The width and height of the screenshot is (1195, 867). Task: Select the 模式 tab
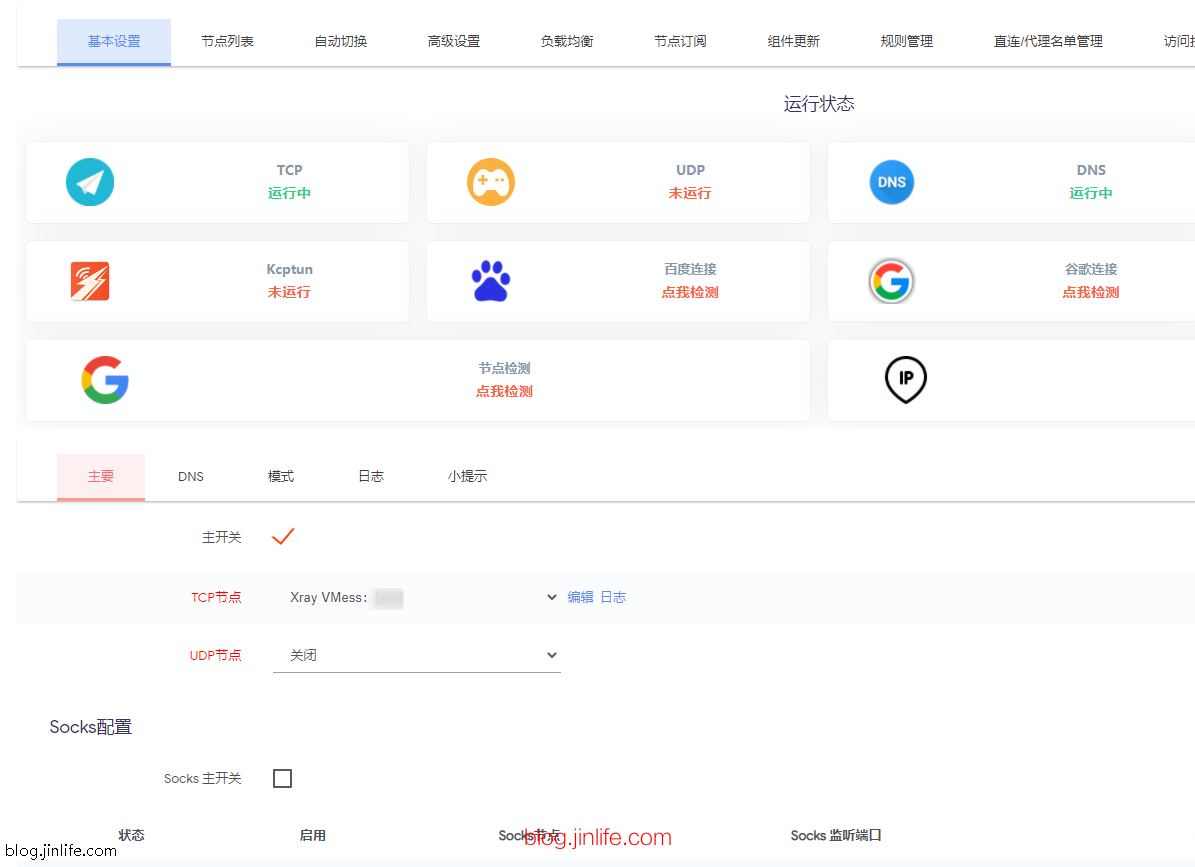(x=280, y=476)
